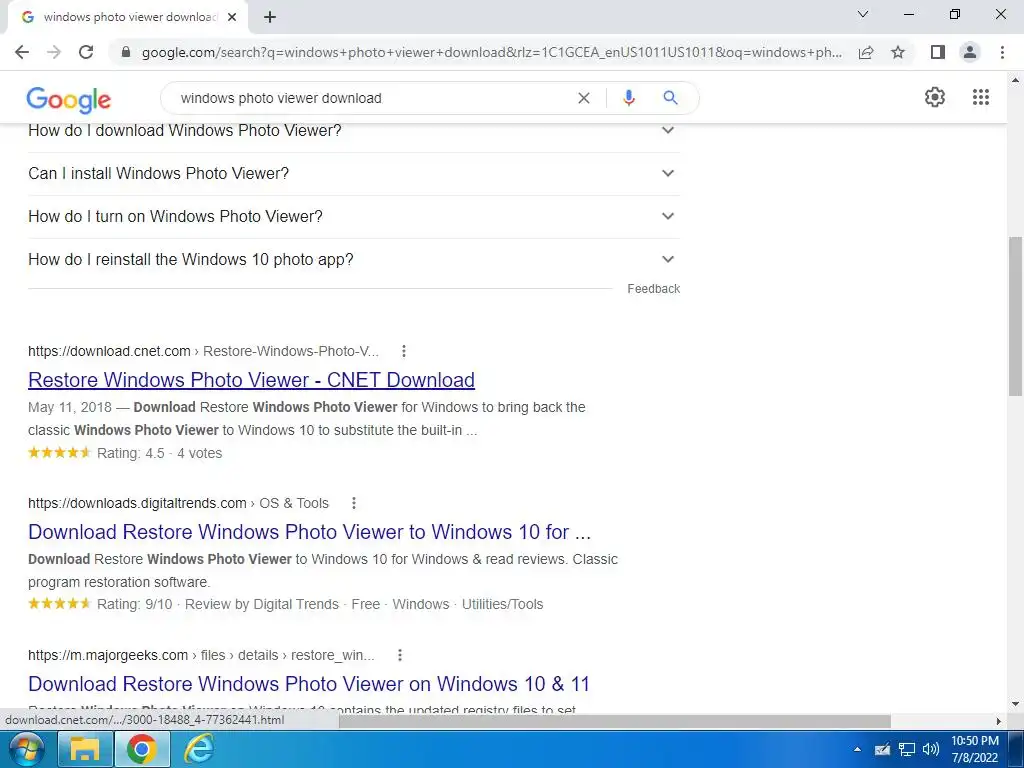Viewport: 1024px width, 768px height.
Task: Expand How do I reinstall Windows 10 photo app
Action: [354, 260]
